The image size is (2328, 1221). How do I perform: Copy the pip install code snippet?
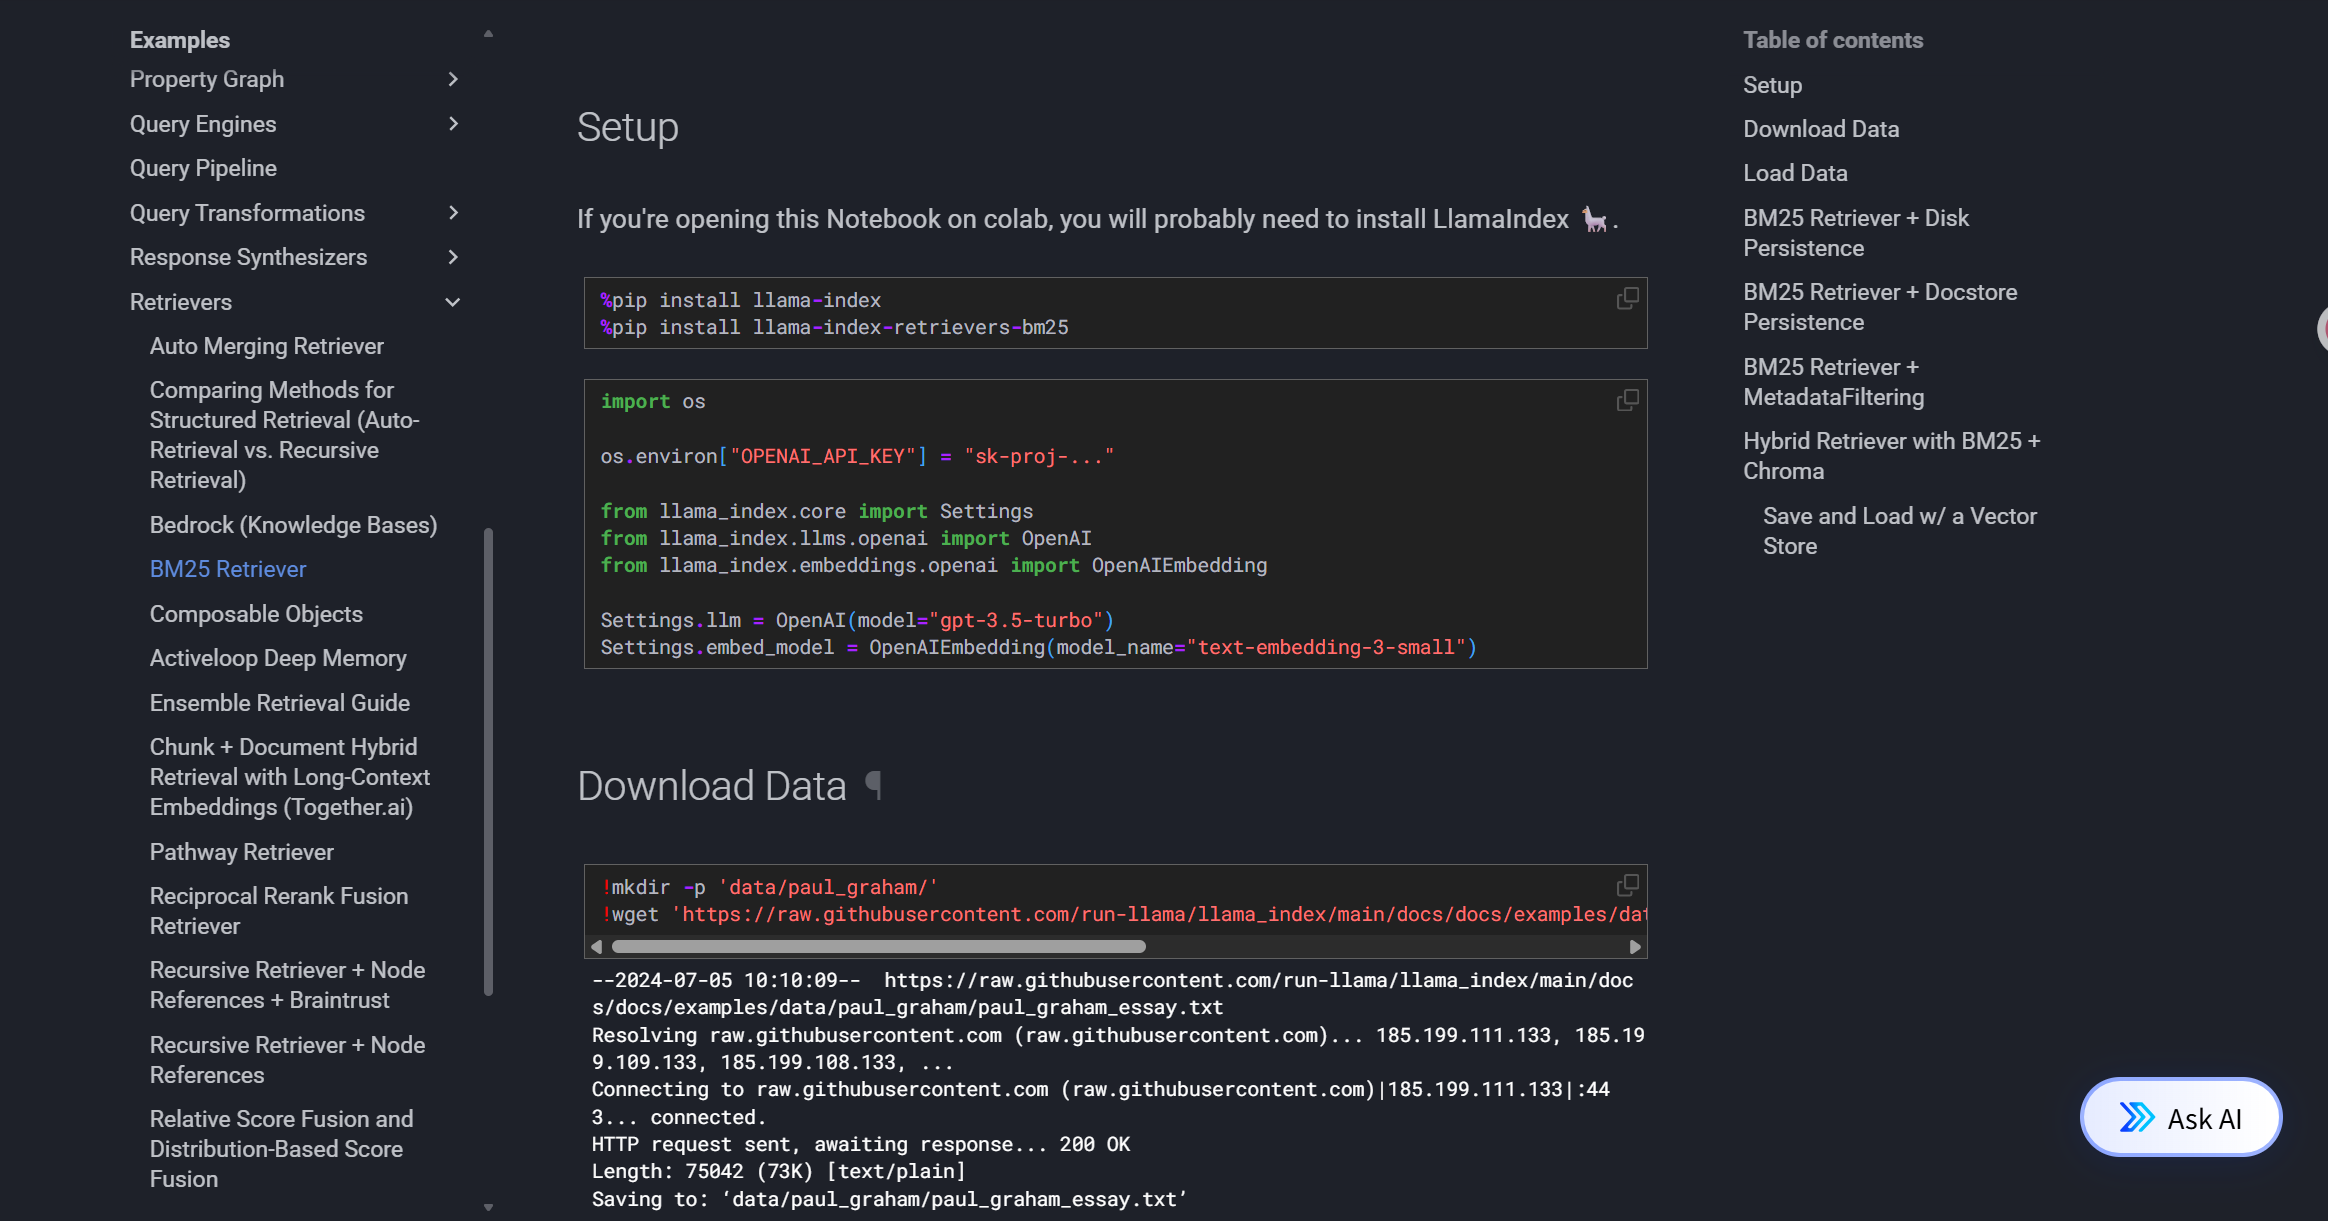[1627, 298]
